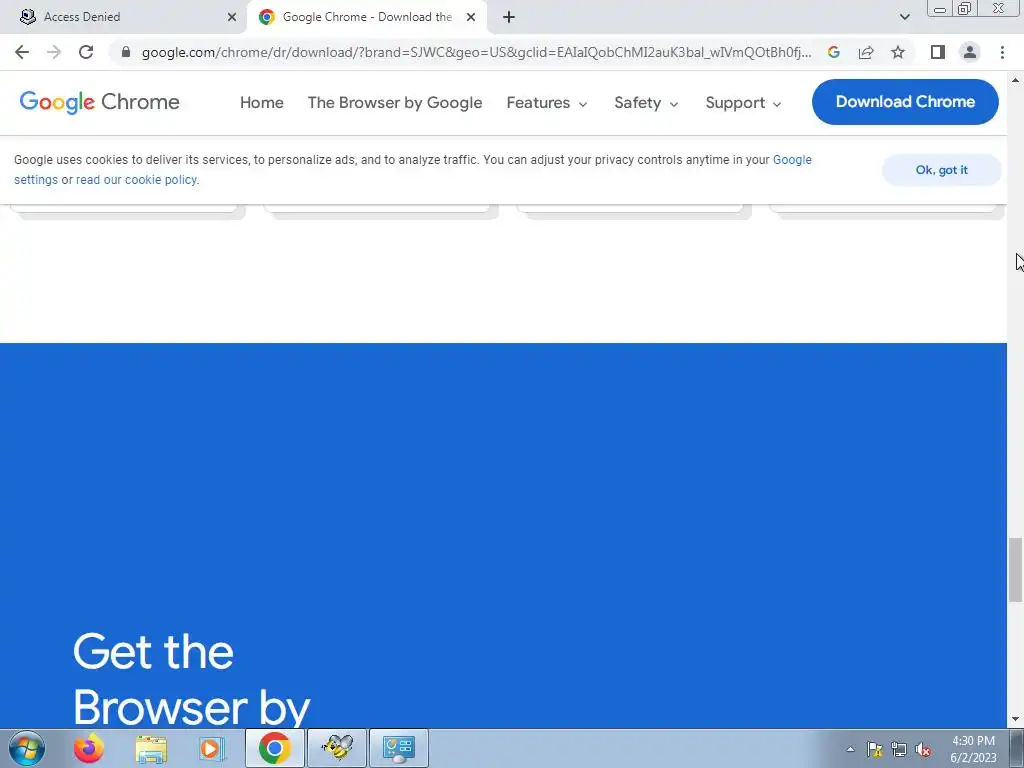Screen dimensions: 1024x768
Task: Open the control panel taskbar item
Action: tap(399, 748)
